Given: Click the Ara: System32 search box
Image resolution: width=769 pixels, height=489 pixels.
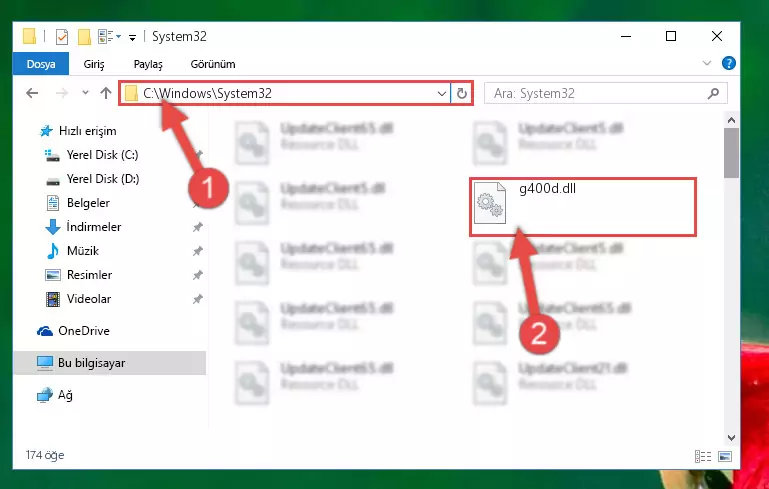Looking at the screenshot, I should (x=606, y=93).
